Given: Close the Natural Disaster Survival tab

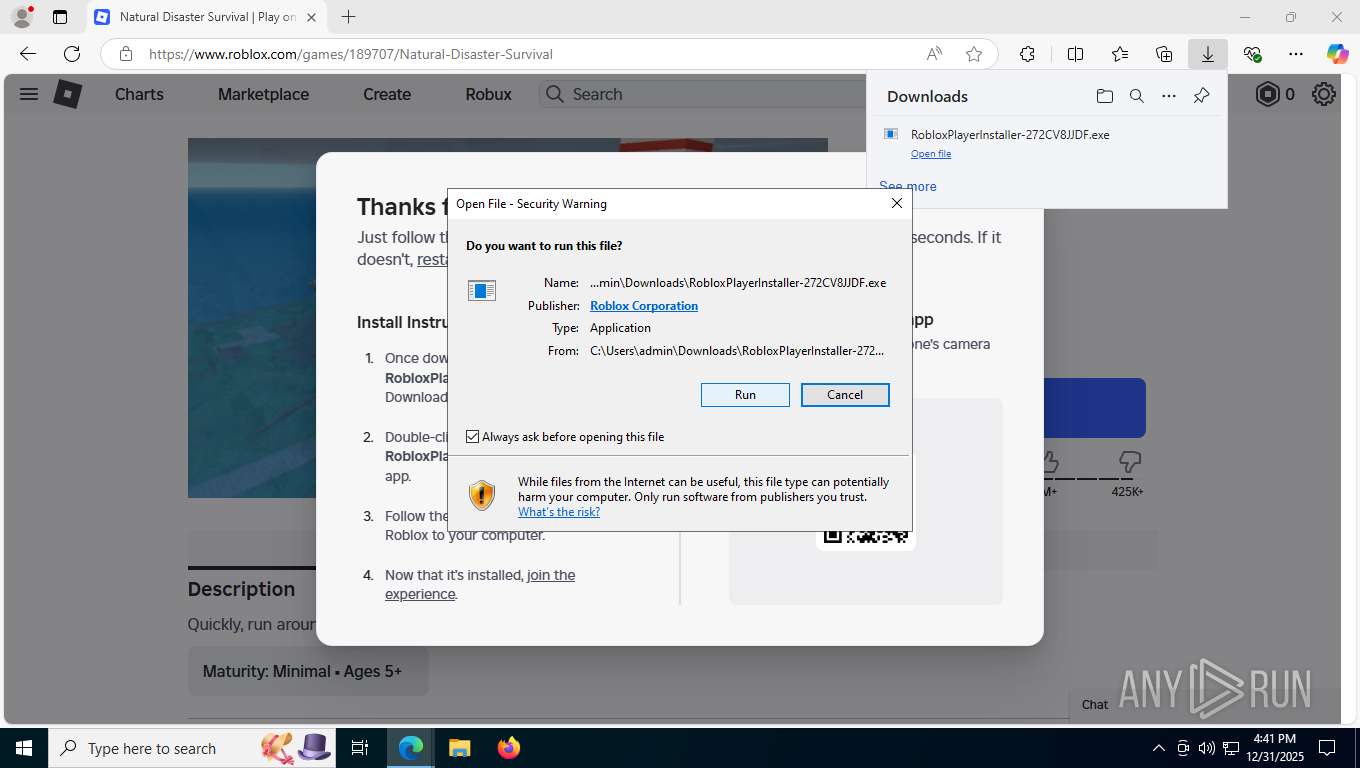Looking at the screenshot, I should 311,17.
